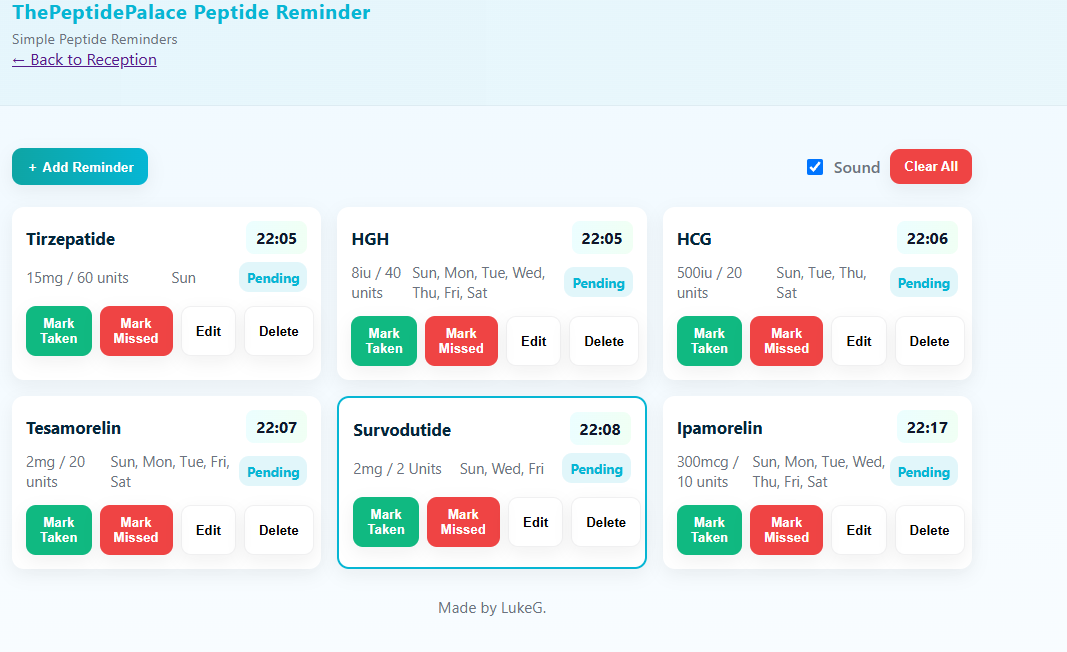Select the Ipamorelin card title
This screenshot has height=652, width=1067.
(720, 428)
